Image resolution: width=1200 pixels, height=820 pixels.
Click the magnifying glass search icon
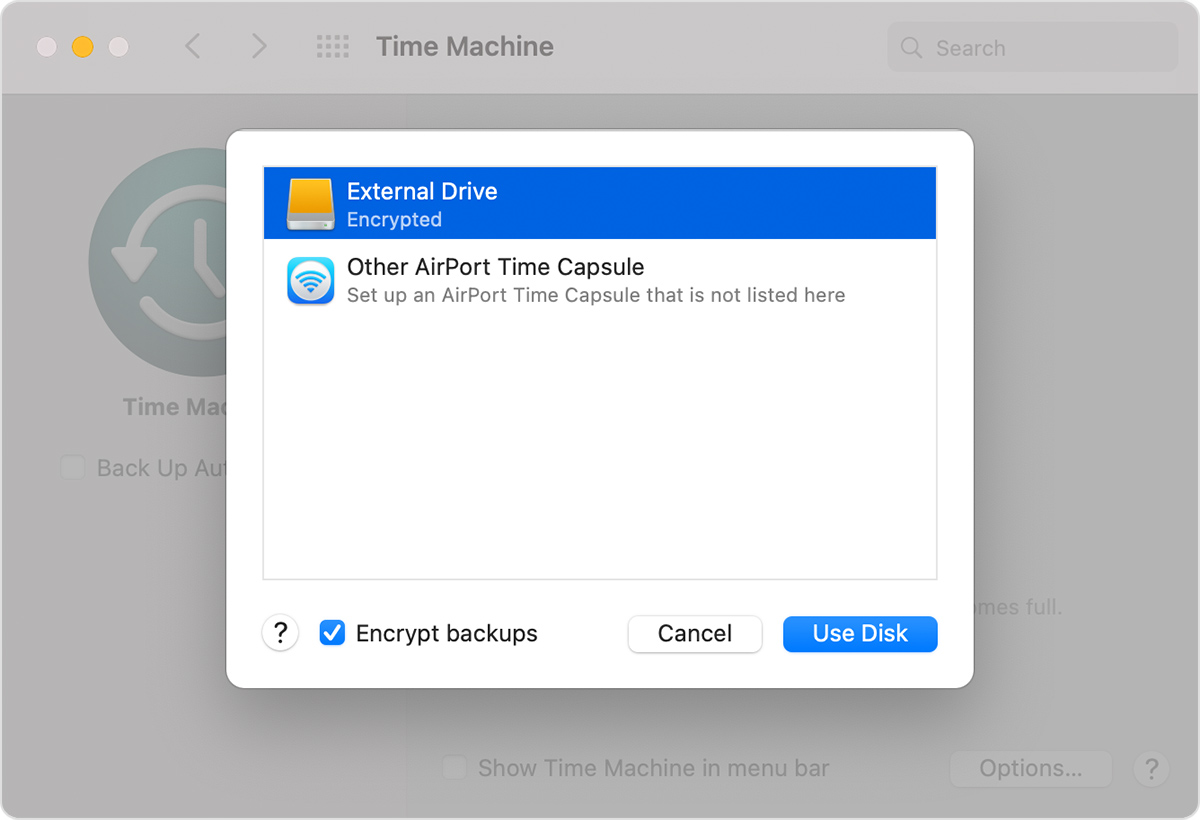pos(911,47)
